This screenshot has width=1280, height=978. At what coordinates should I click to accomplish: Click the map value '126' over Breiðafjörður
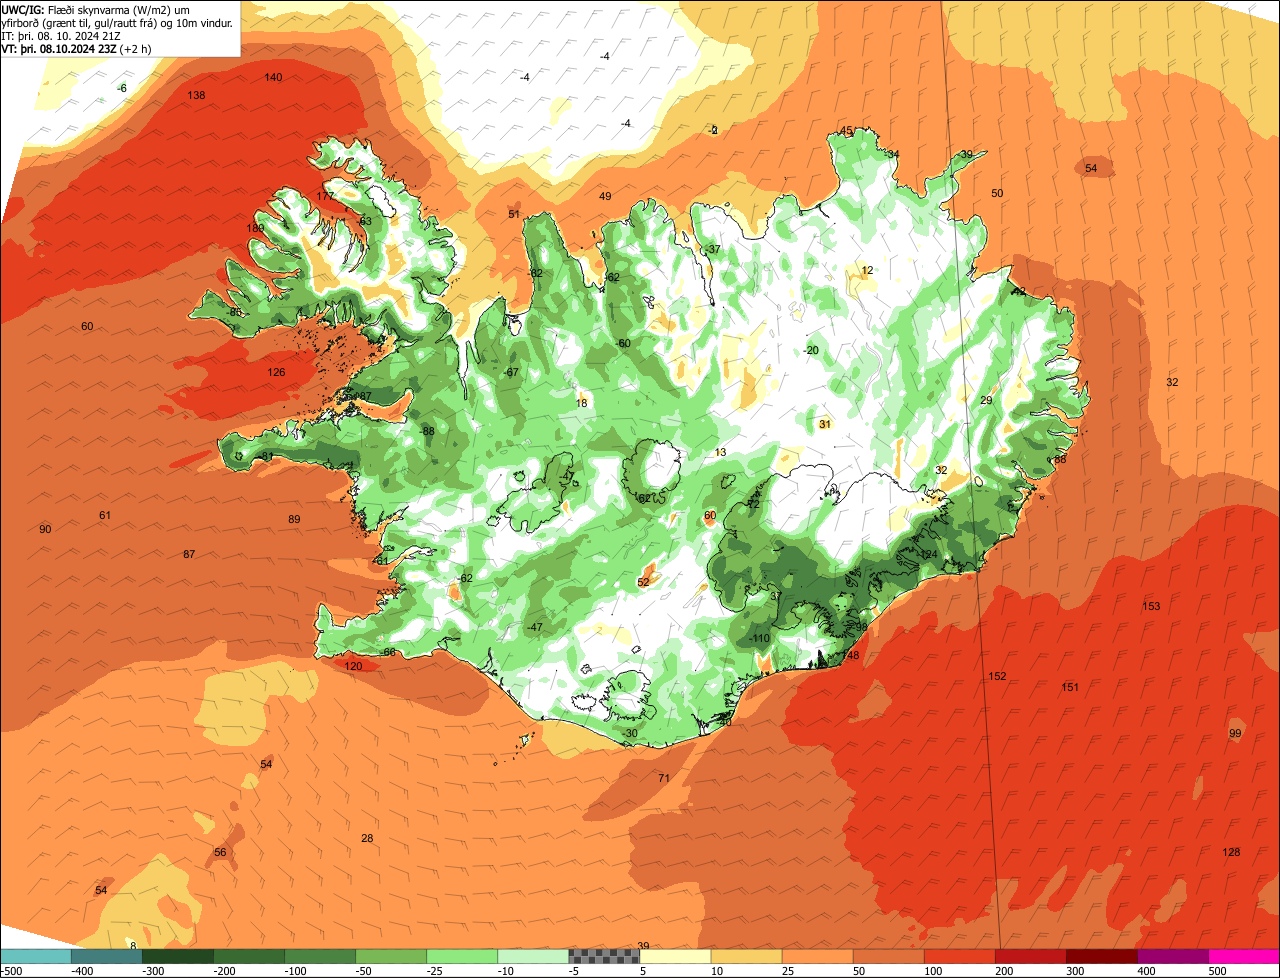(276, 373)
